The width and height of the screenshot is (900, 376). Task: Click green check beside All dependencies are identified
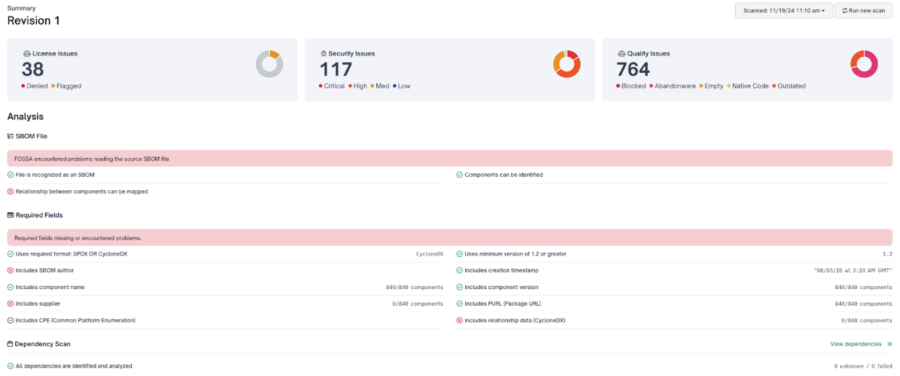[x=10, y=366]
